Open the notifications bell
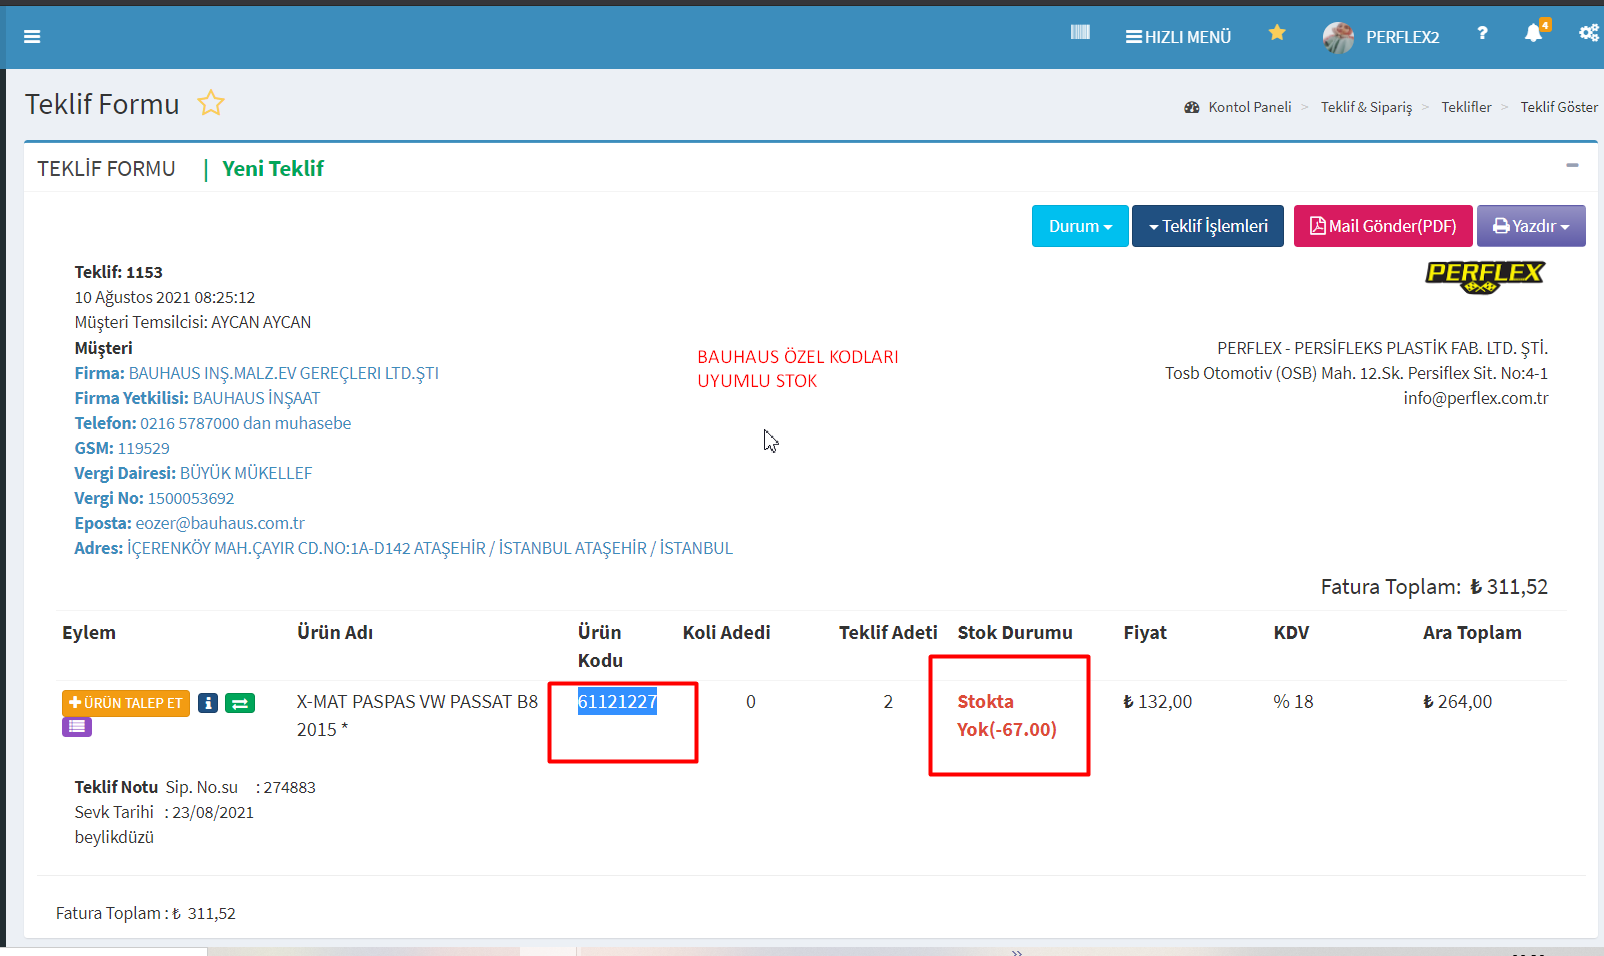 tap(1533, 34)
